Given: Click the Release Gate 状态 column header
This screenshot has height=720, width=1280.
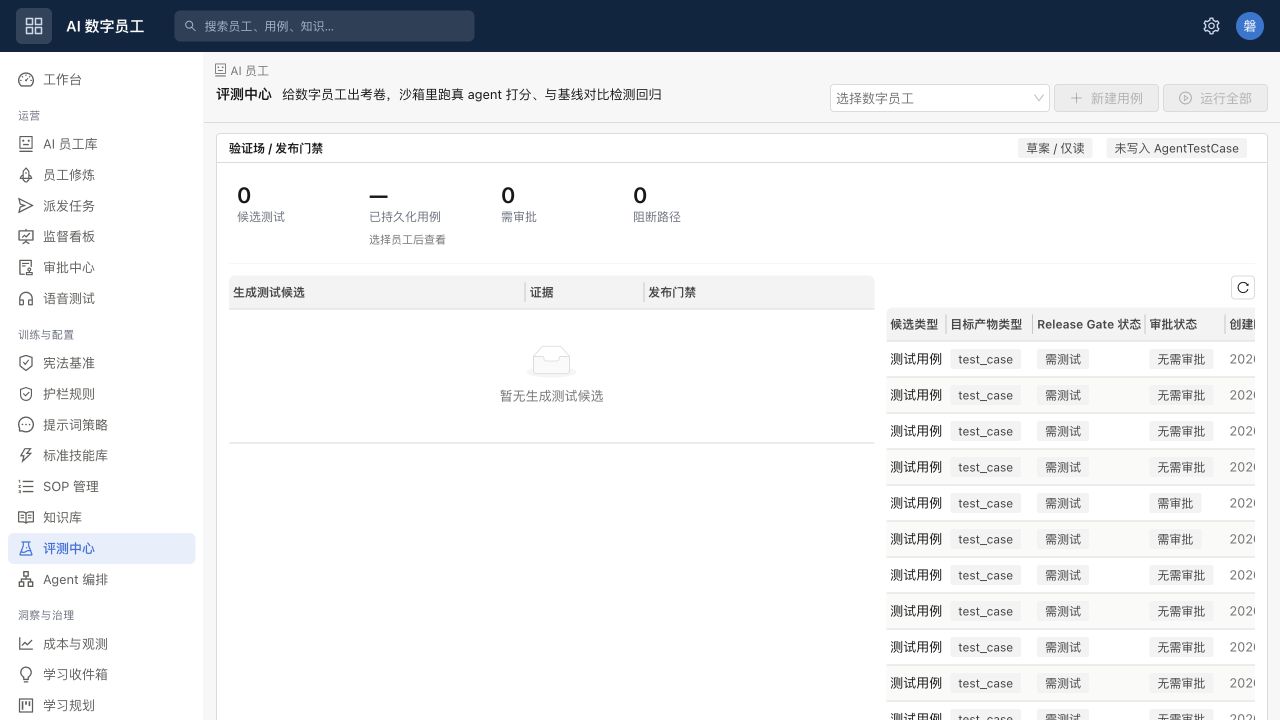Looking at the screenshot, I should point(1089,324).
